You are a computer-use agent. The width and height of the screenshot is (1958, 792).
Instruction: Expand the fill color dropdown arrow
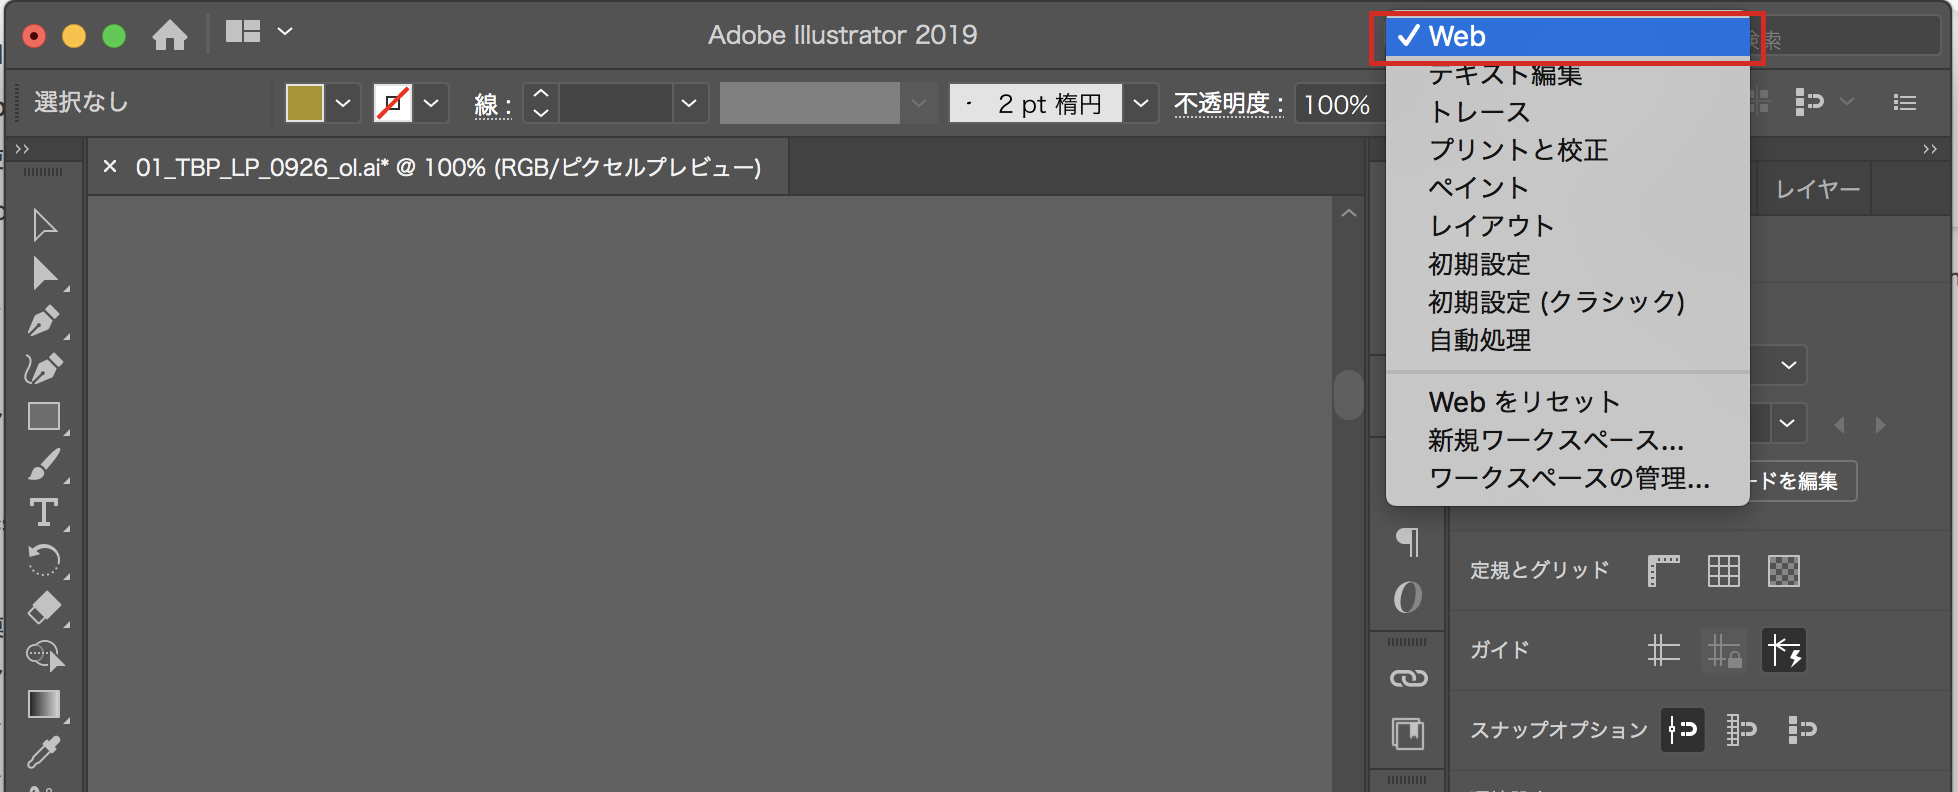click(343, 103)
